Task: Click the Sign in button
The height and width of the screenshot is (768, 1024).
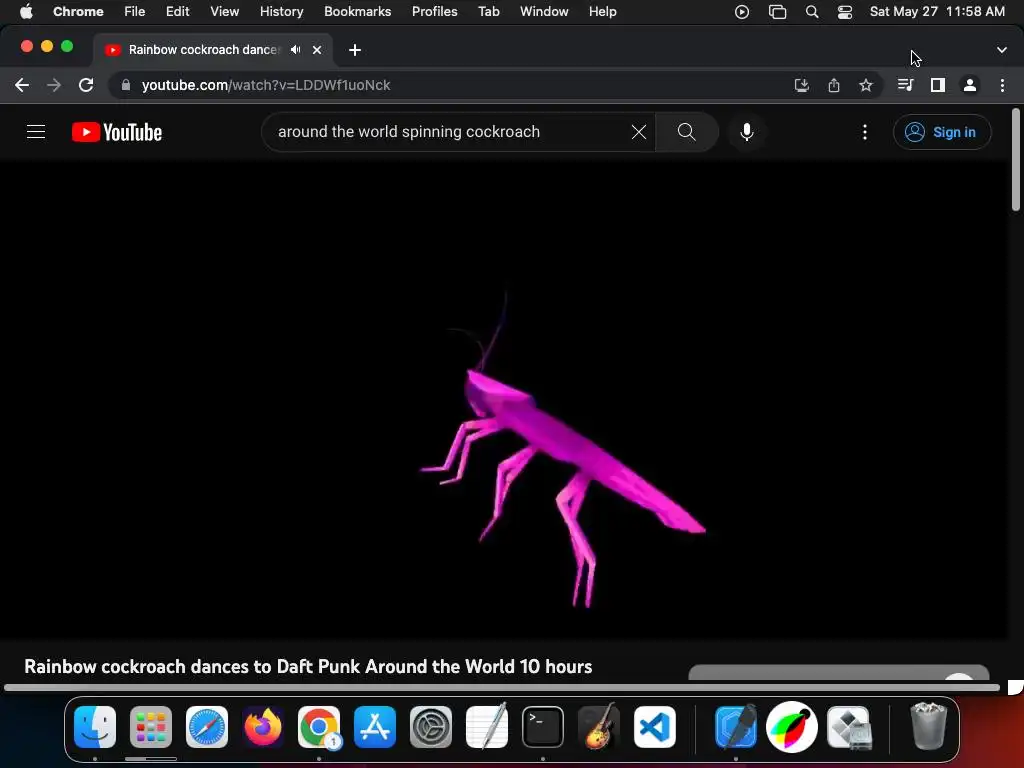Action: (942, 132)
